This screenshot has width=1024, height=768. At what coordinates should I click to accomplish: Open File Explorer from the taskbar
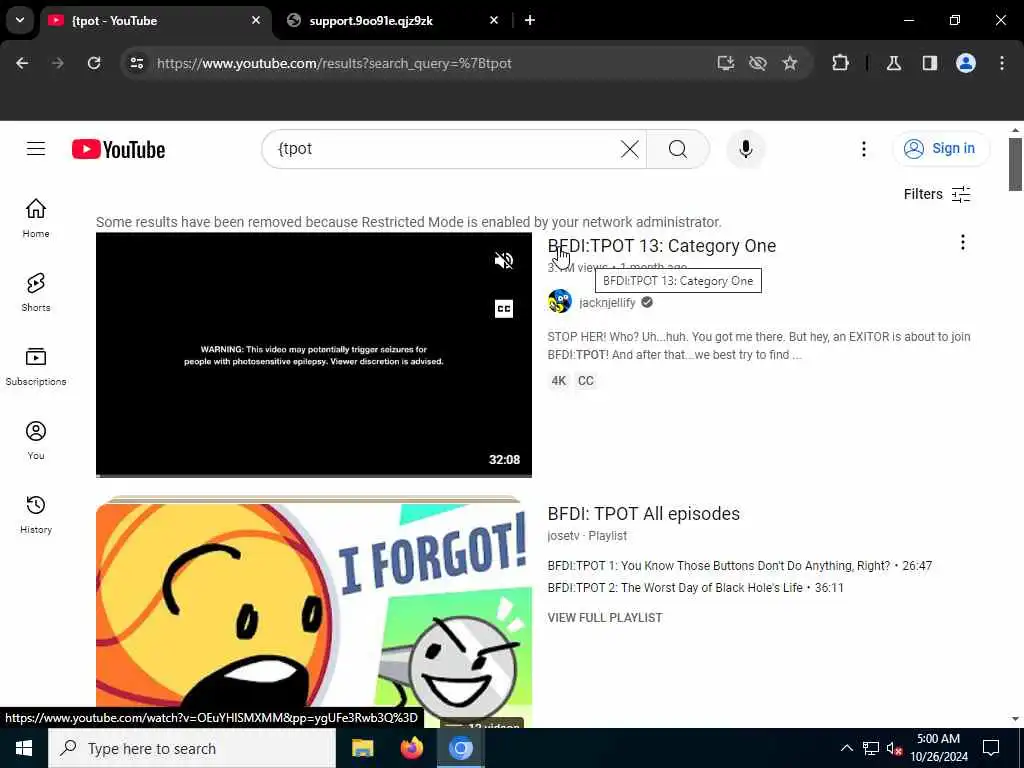pos(362,748)
